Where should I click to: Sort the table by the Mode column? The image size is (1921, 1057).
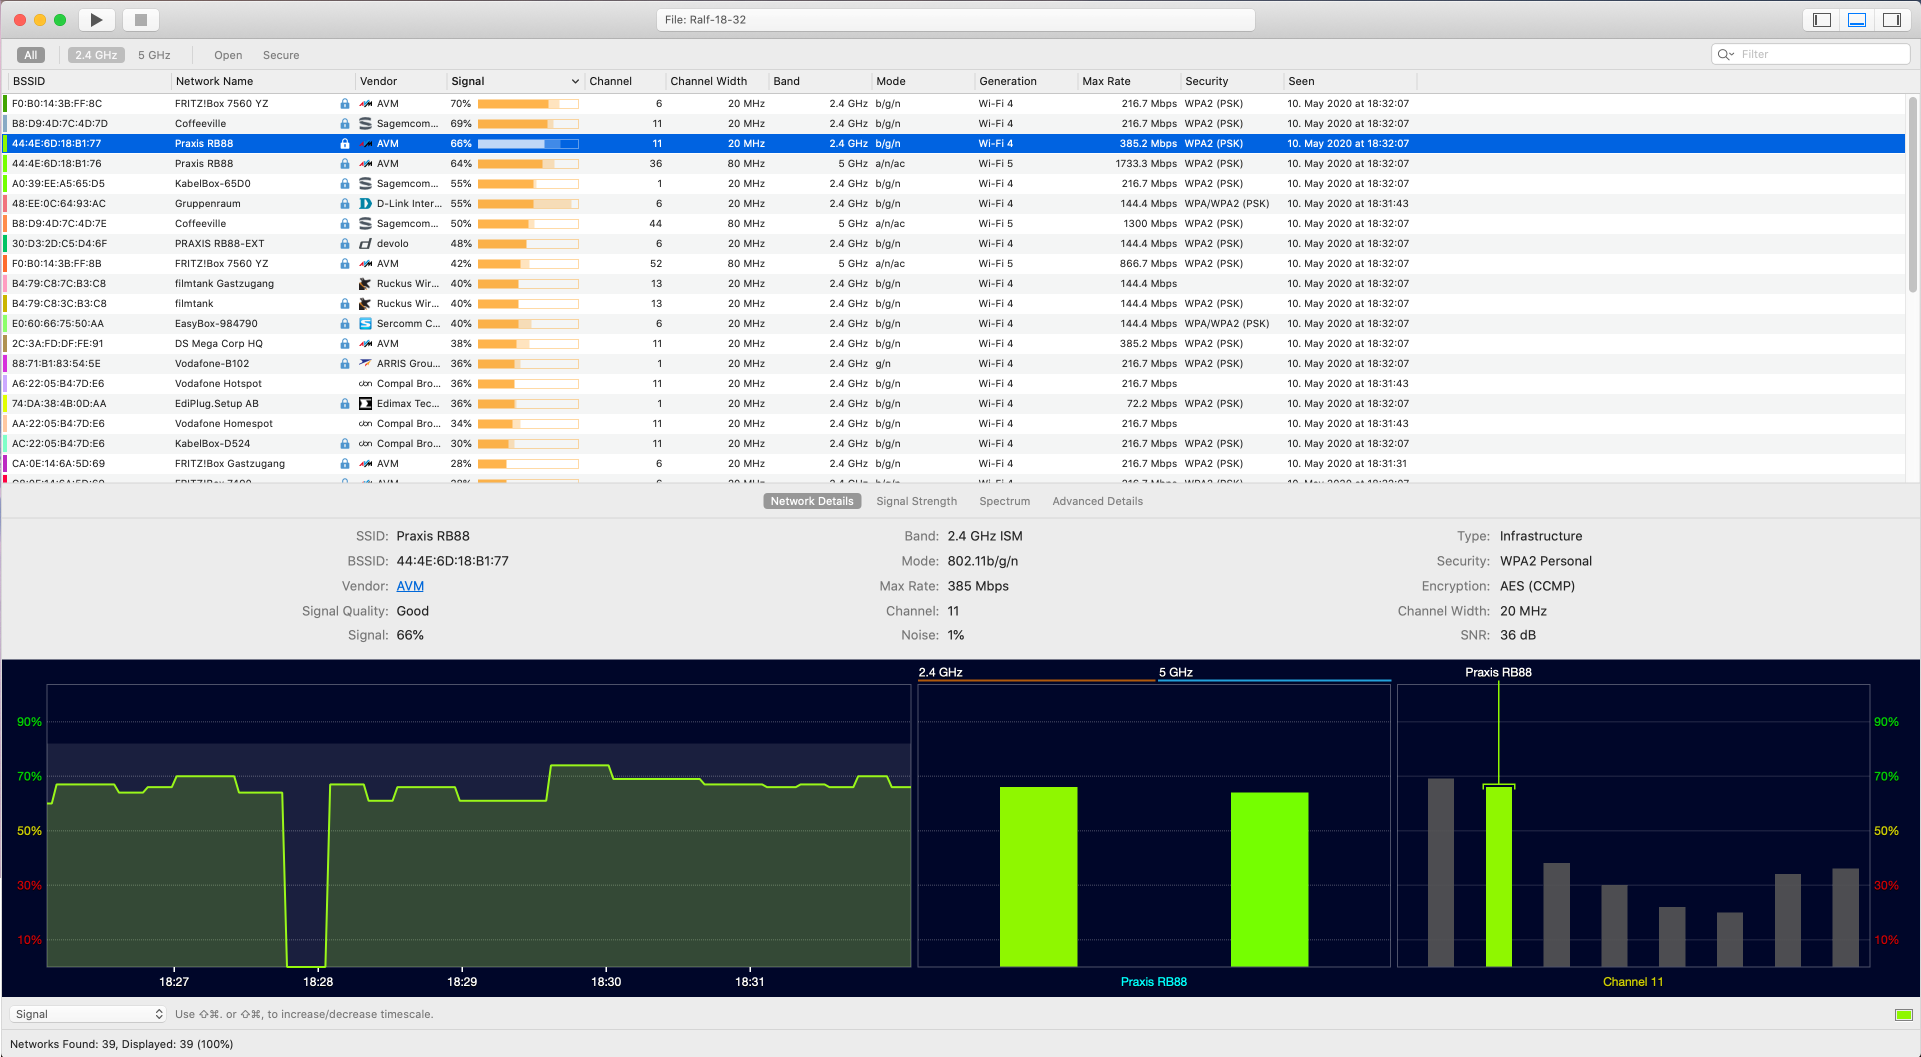pos(922,82)
